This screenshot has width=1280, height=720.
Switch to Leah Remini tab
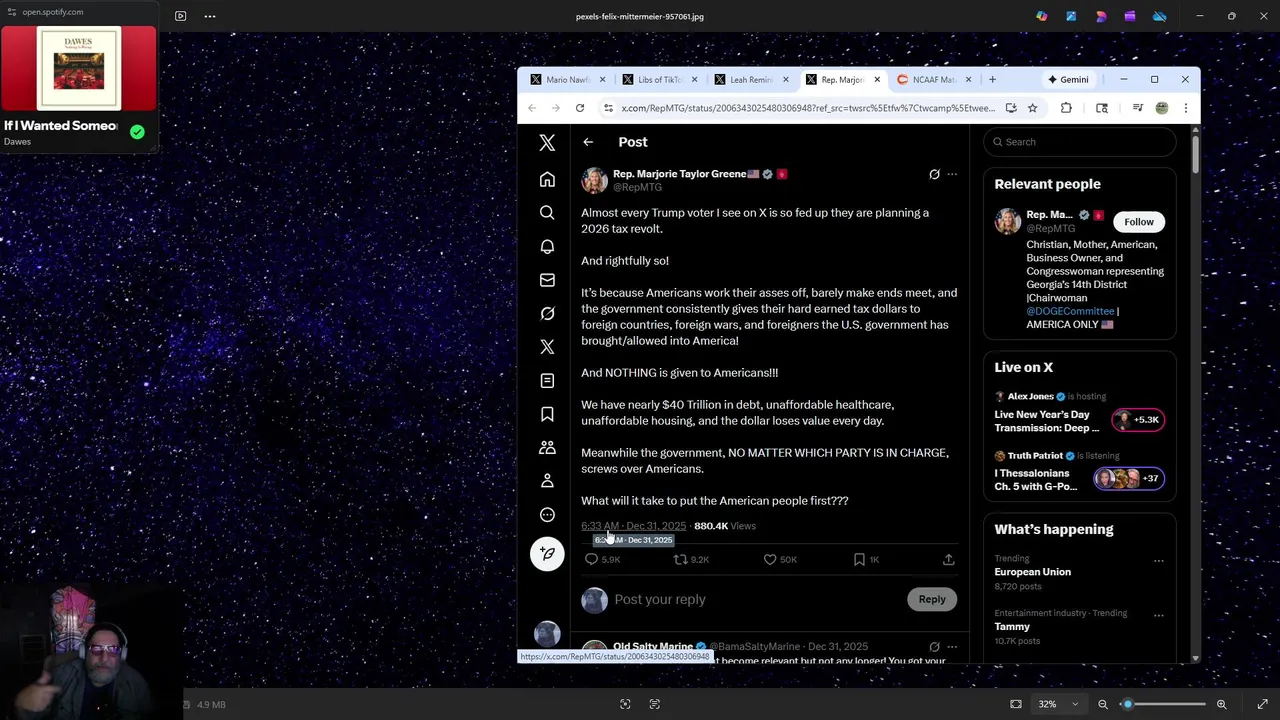(751, 80)
